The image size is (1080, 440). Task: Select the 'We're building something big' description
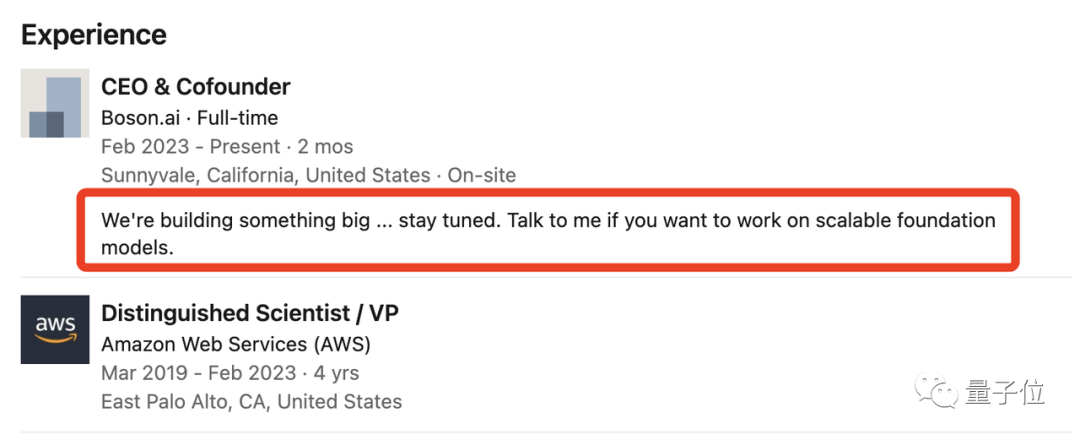pos(548,234)
